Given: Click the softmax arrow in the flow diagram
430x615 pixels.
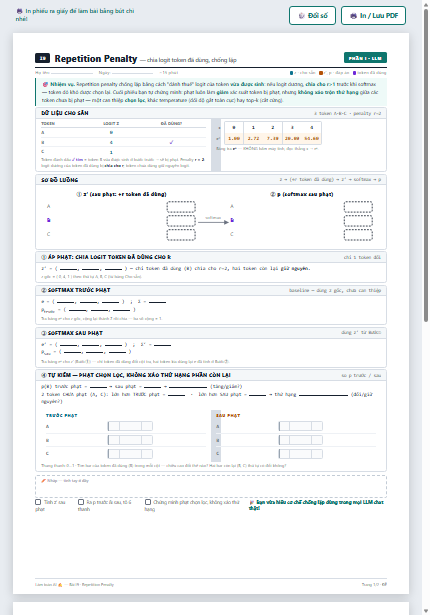Looking at the screenshot, I should 213,222.
